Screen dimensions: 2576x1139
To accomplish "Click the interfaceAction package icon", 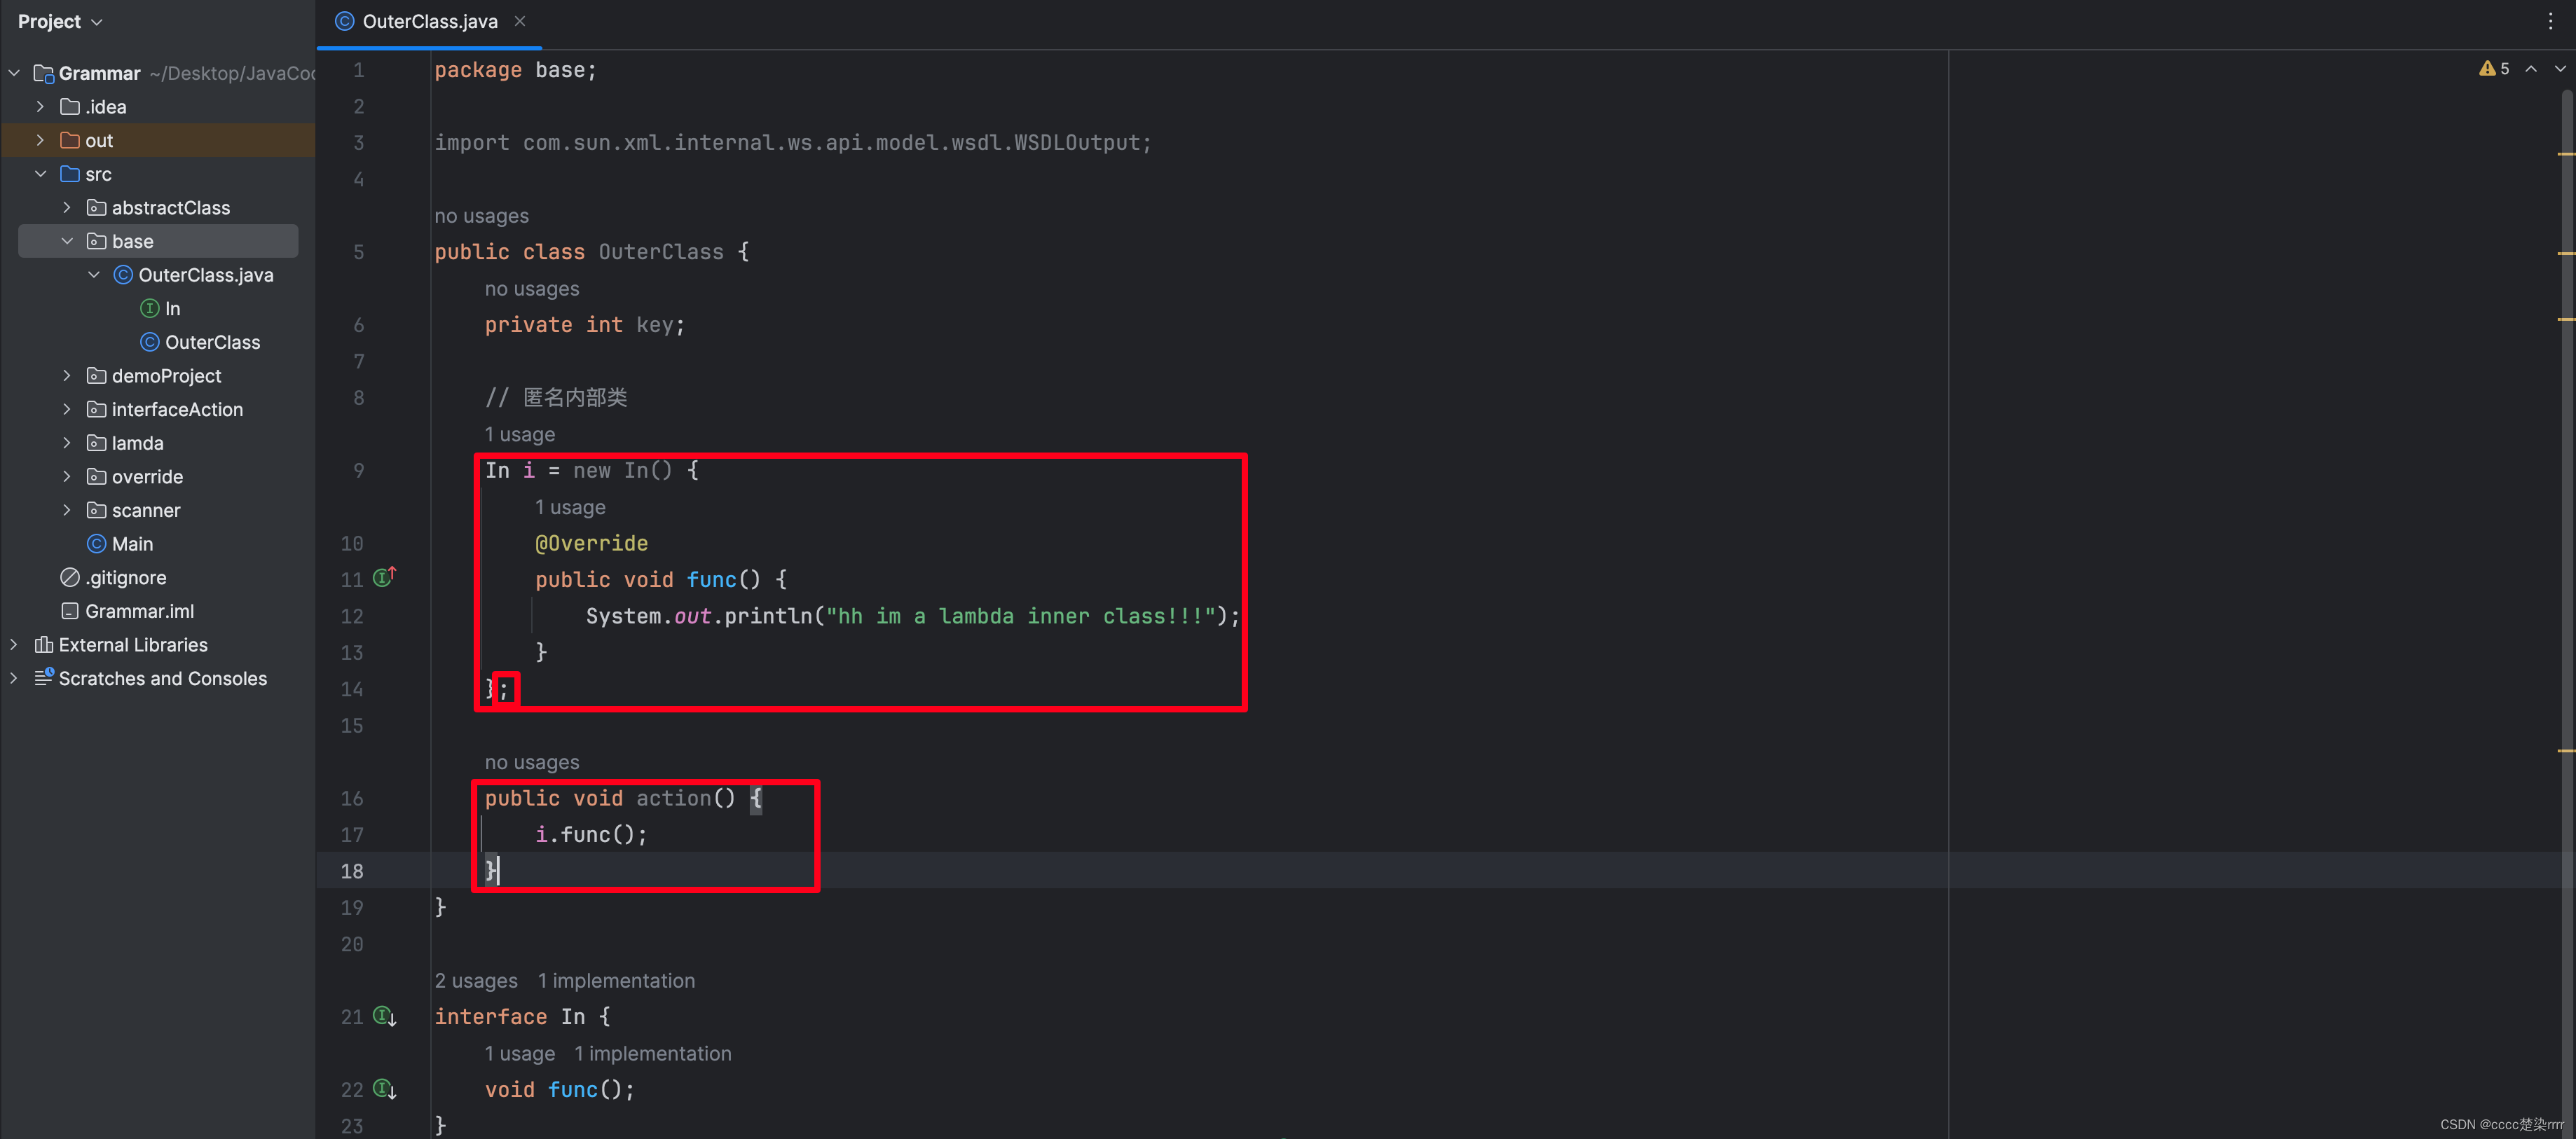I will tap(97, 409).
